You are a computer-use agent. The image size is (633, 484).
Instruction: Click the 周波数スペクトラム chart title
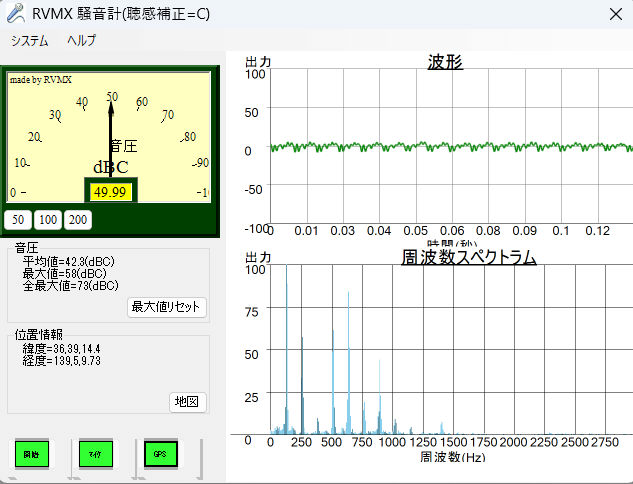(x=469, y=258)
